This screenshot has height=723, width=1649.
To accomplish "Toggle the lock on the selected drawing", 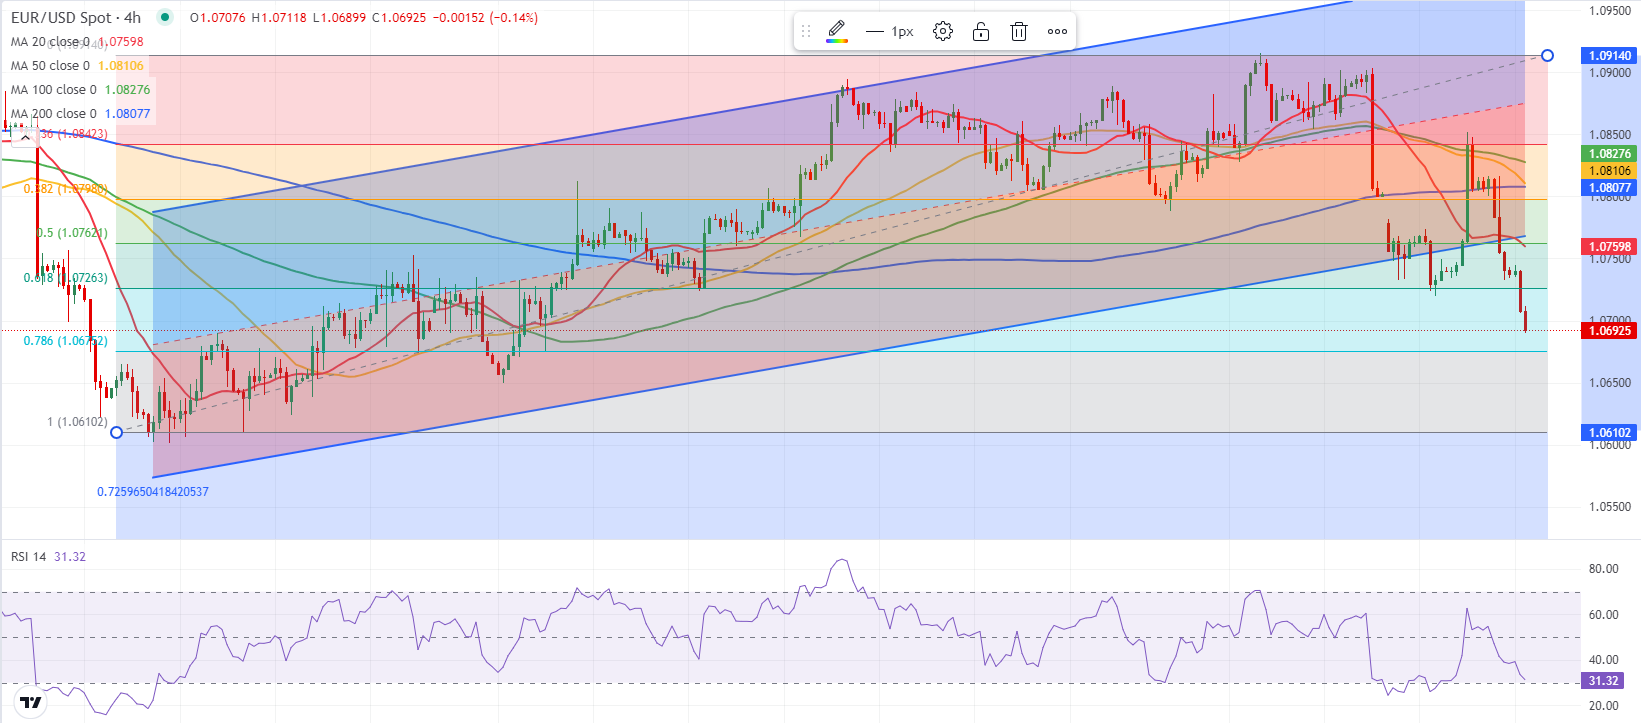I will coord(981,31).
